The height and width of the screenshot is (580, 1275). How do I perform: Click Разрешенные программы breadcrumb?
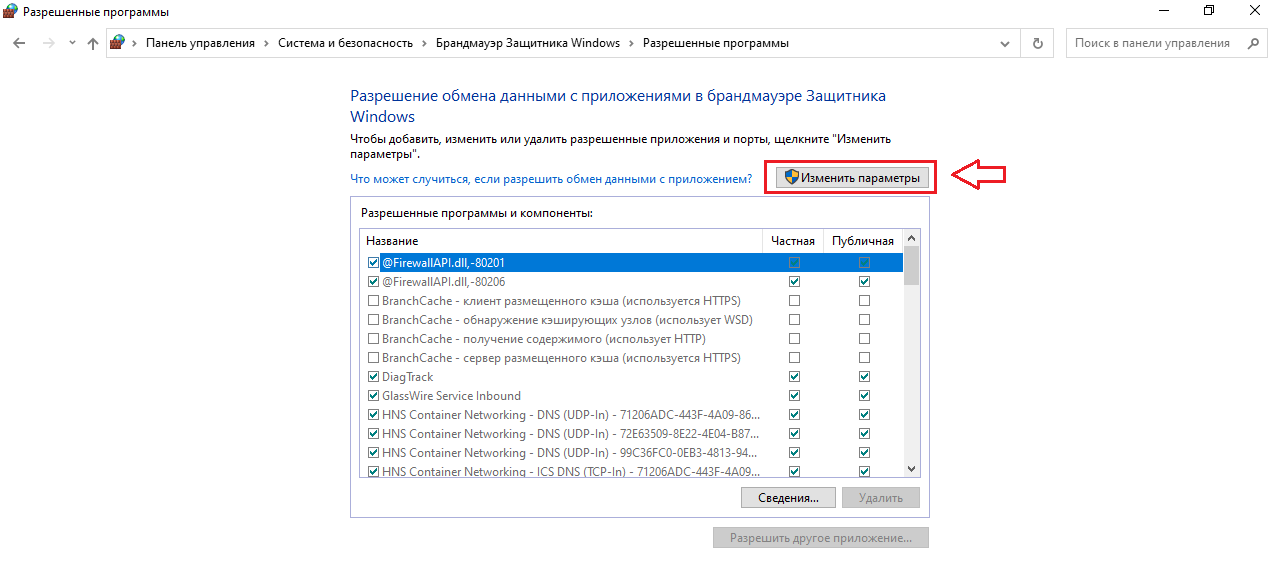(715, 43)
